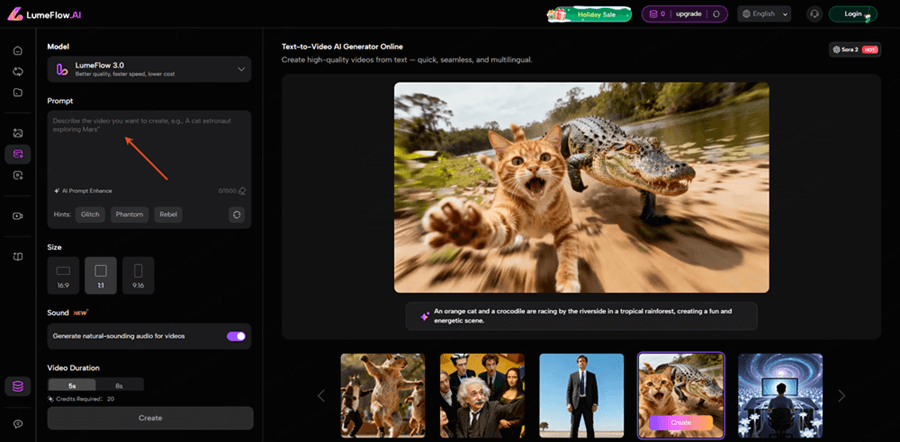
Task: Select the highlighted text-to-video sidebar icon
Action: tap(18, 154)
